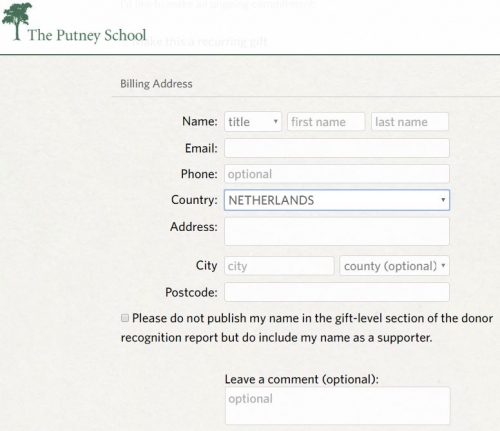The image size is (500, 431).
Task: Click The Putney School tree logo
Action: tap(17, 21)
